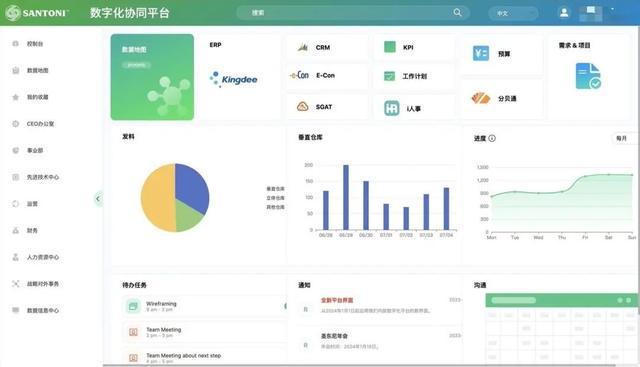This screenshot has width=640, height=367.
Task: Click the info icon next to 进度
Action: 492,138
